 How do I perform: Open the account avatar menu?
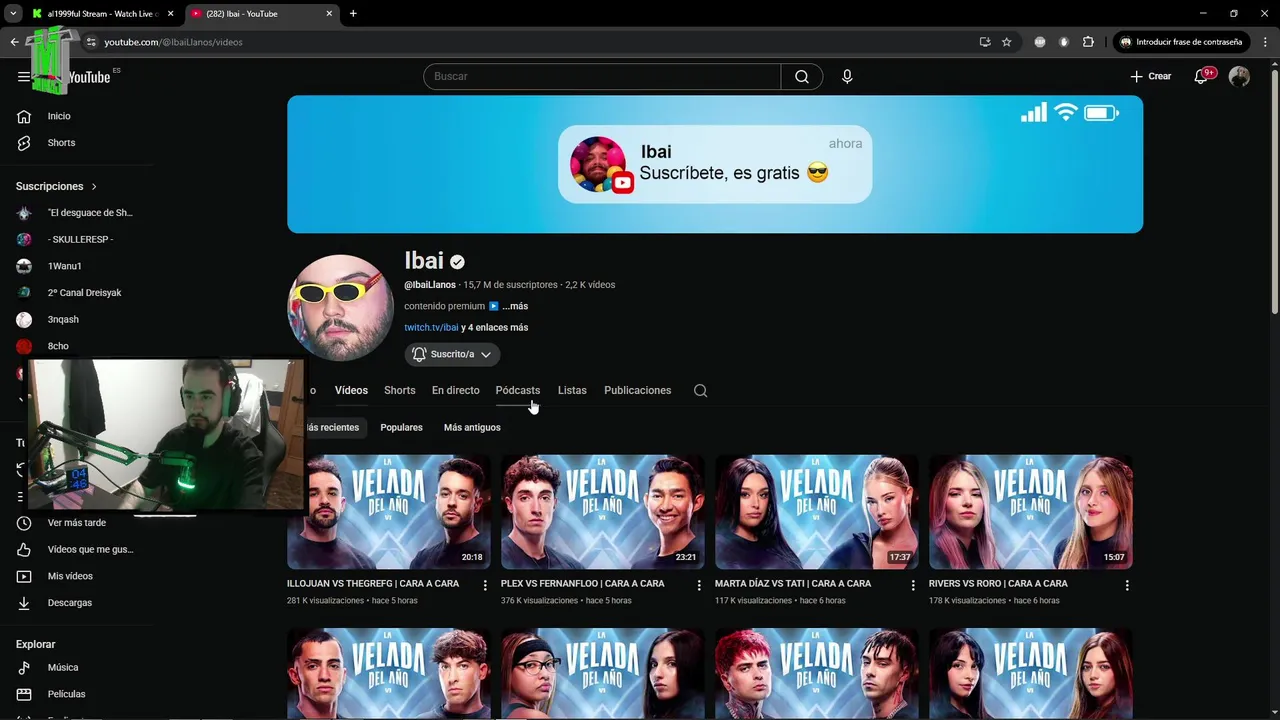tap(1239, 76)
